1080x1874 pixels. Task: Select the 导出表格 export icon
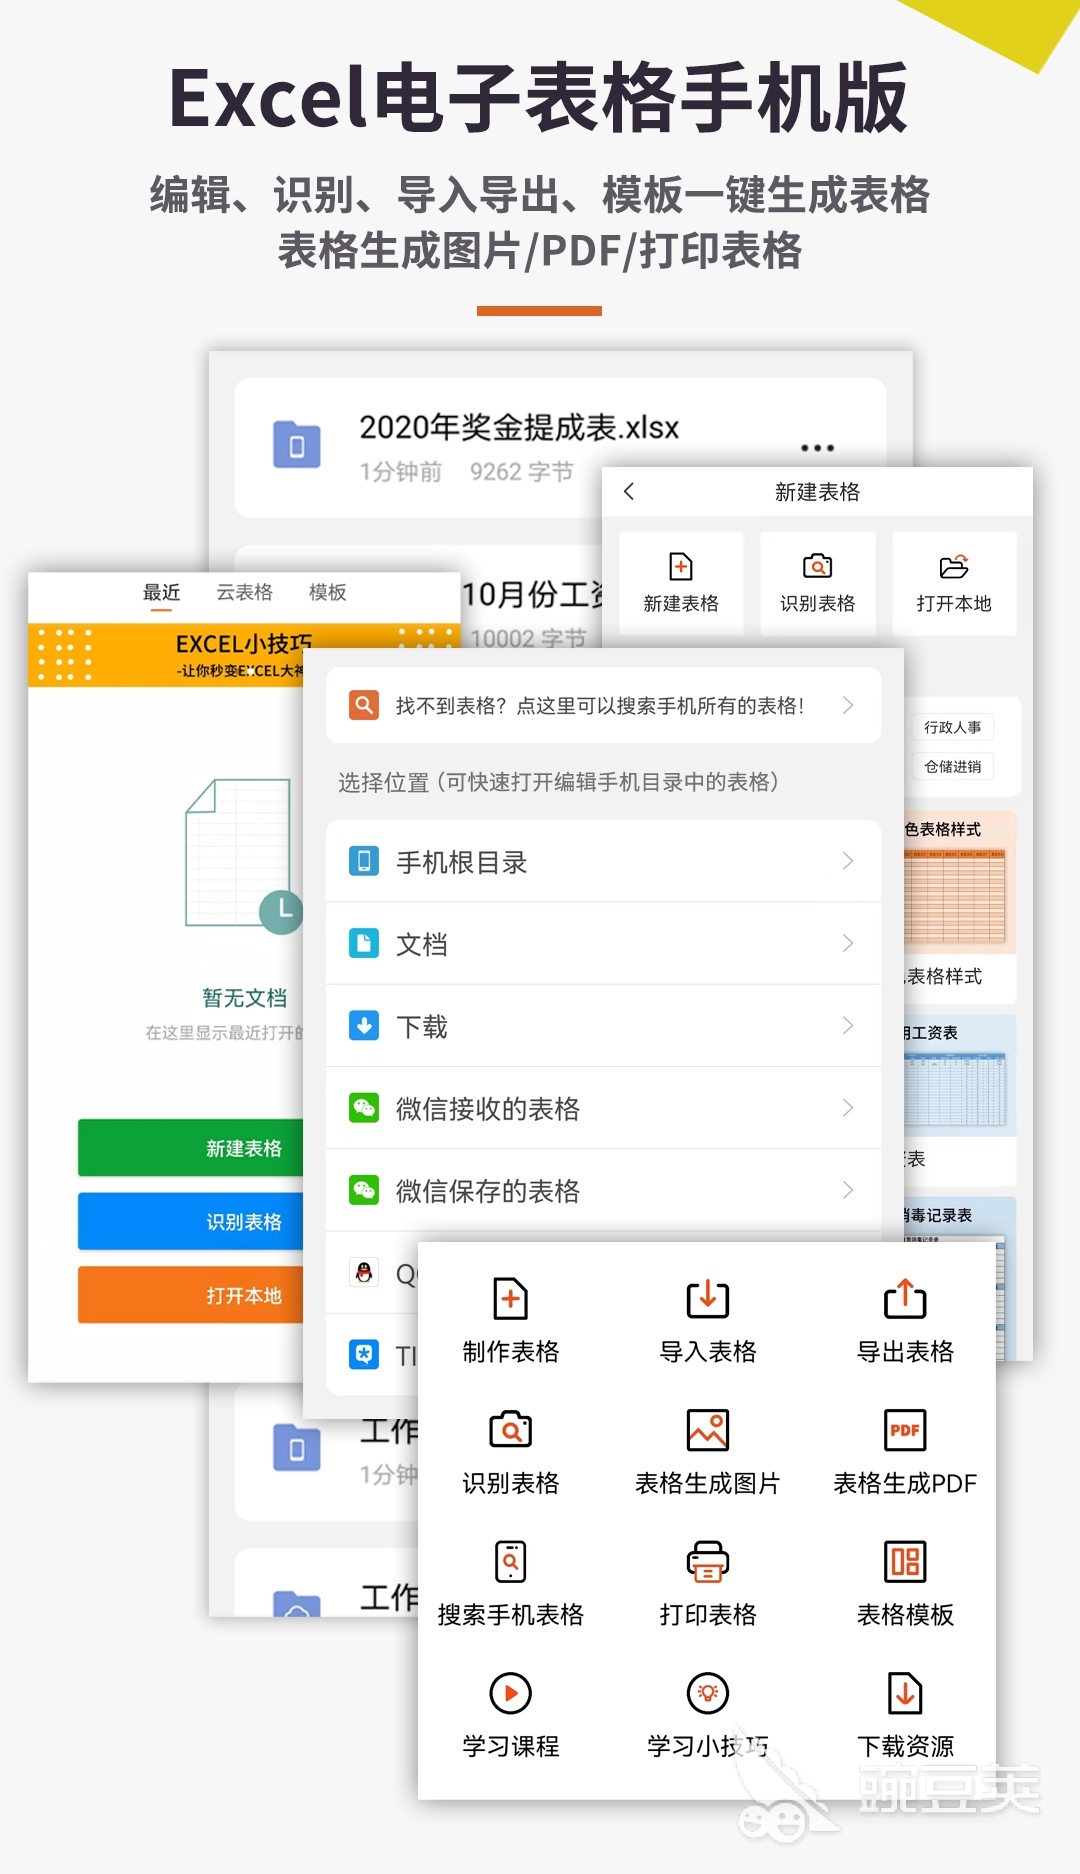[905, 1298]
